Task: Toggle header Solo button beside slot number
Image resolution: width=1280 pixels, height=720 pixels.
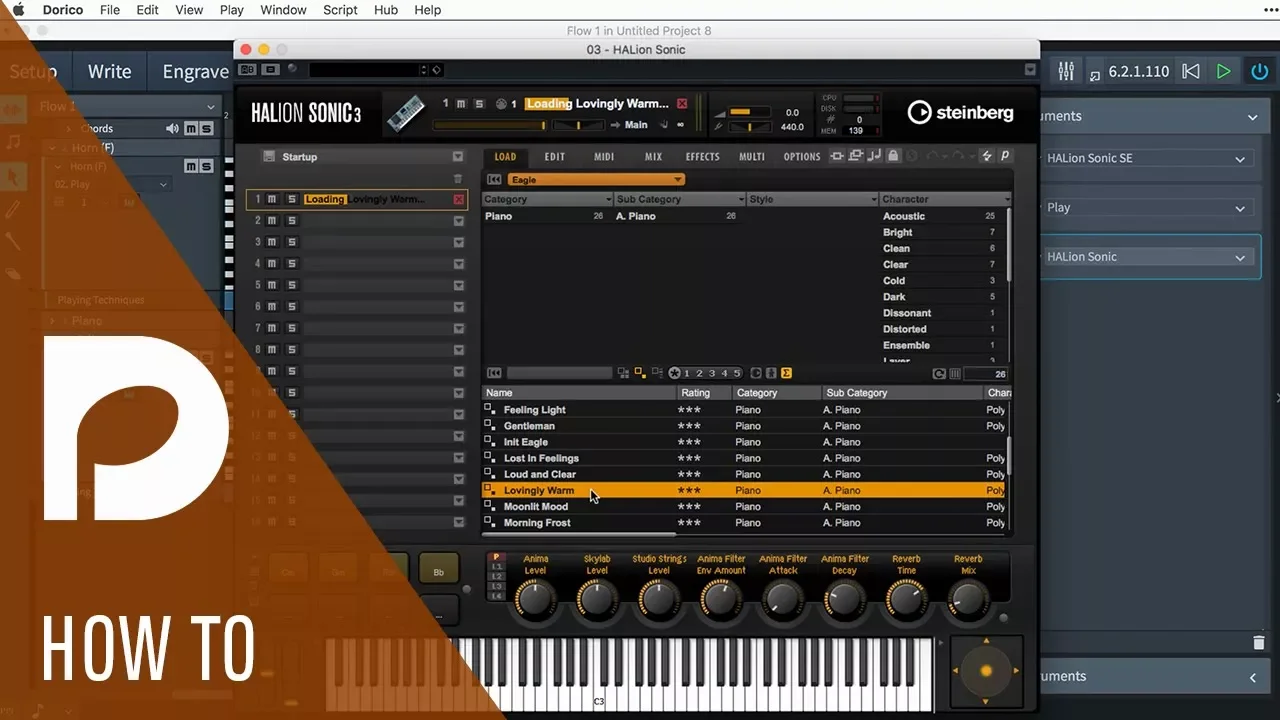Action: (x=478, y=104)
